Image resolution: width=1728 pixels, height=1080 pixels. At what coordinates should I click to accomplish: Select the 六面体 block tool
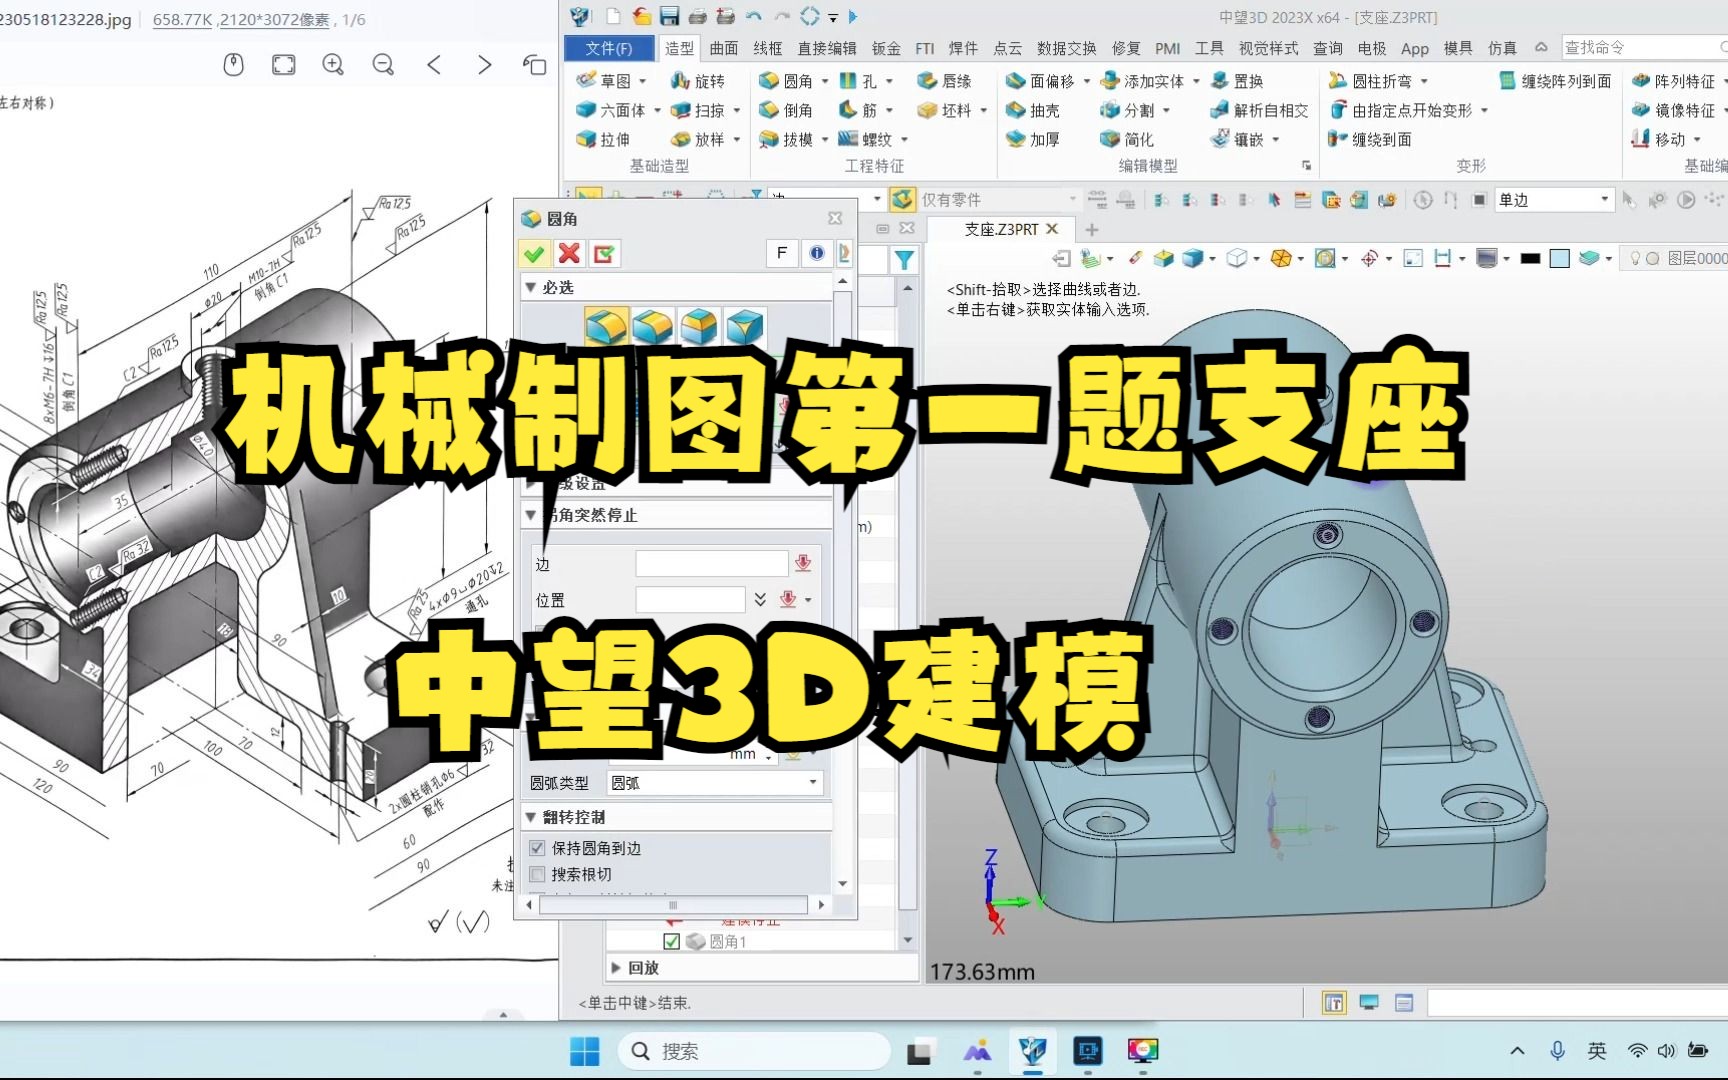pyautogui.click(x=611, y=110)
